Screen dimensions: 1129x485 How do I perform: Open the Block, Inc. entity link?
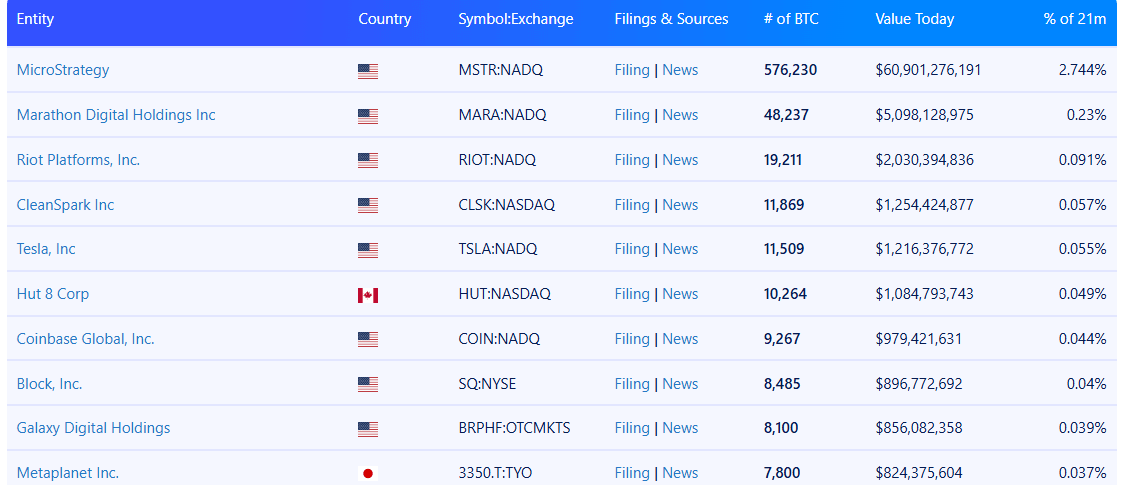pyautogui.click(x=50, y=384)
